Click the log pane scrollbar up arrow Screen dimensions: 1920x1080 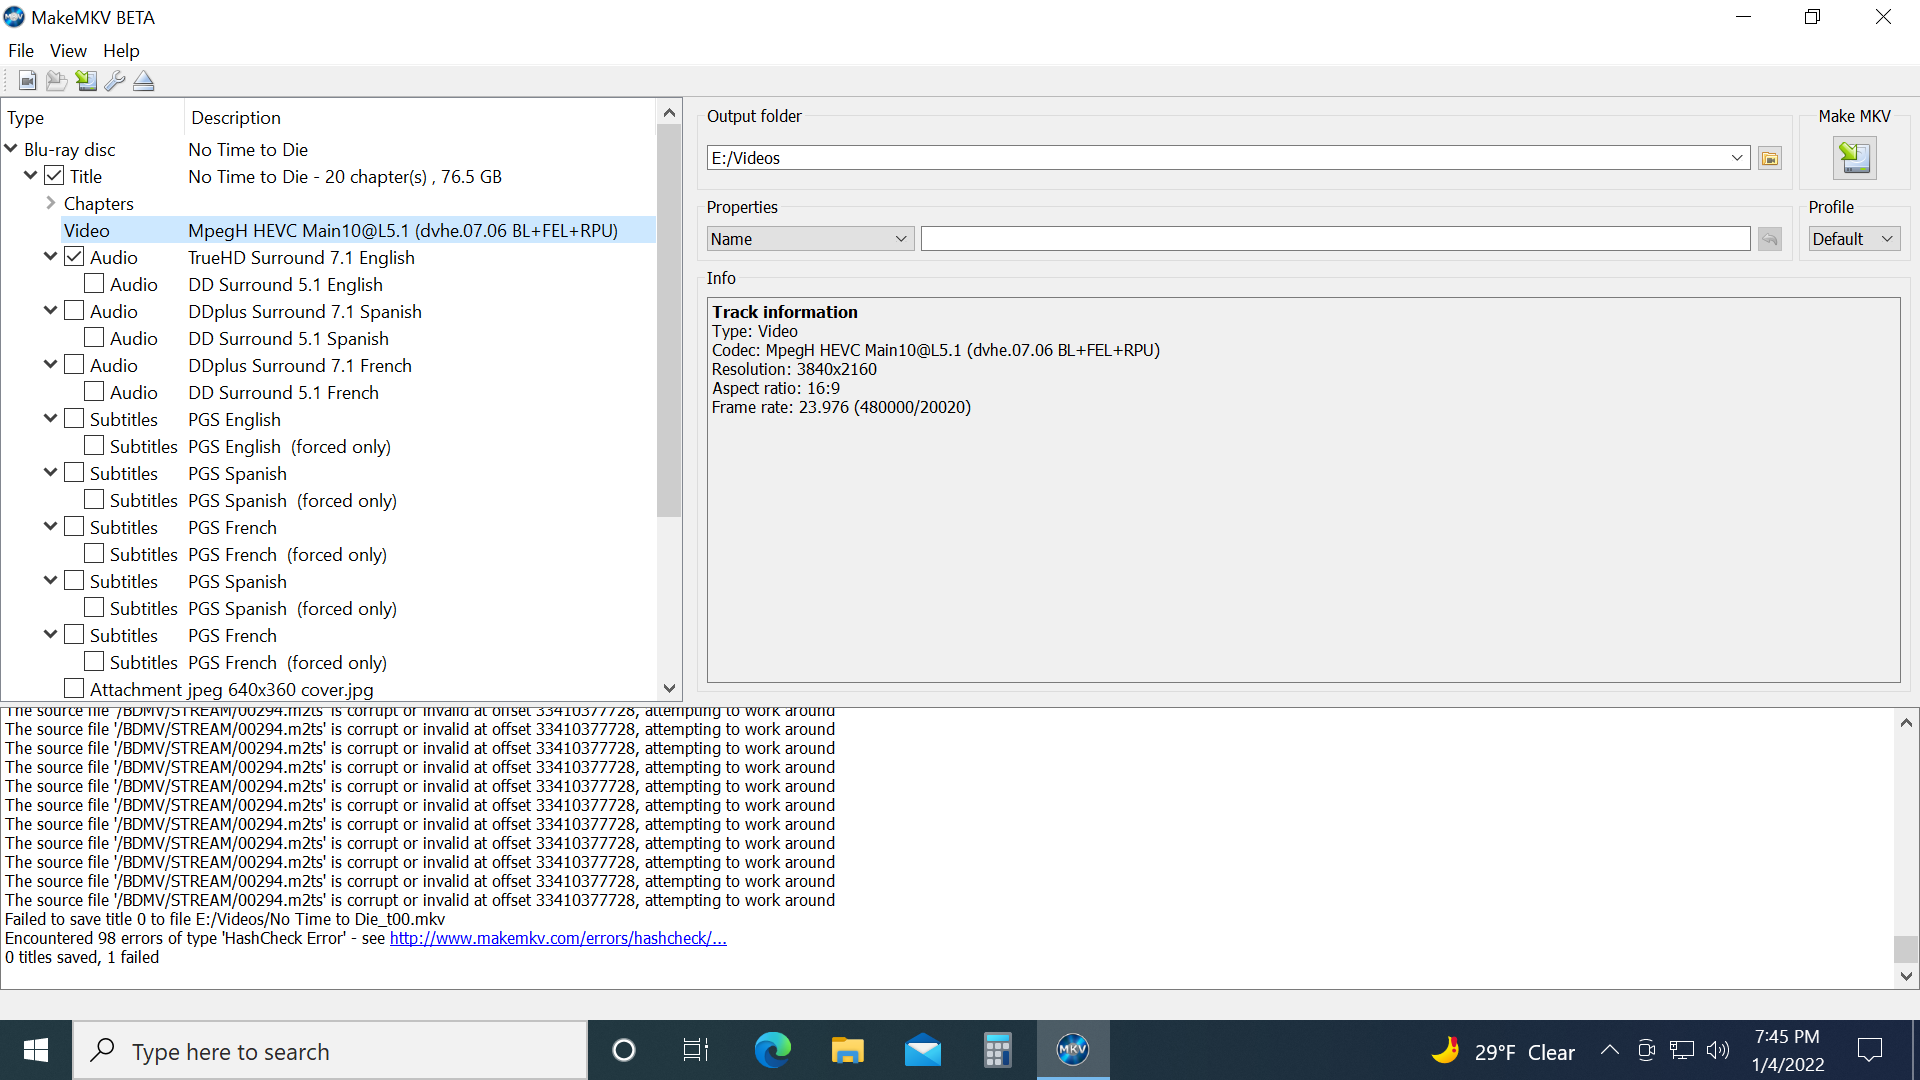pos(1906,722)
